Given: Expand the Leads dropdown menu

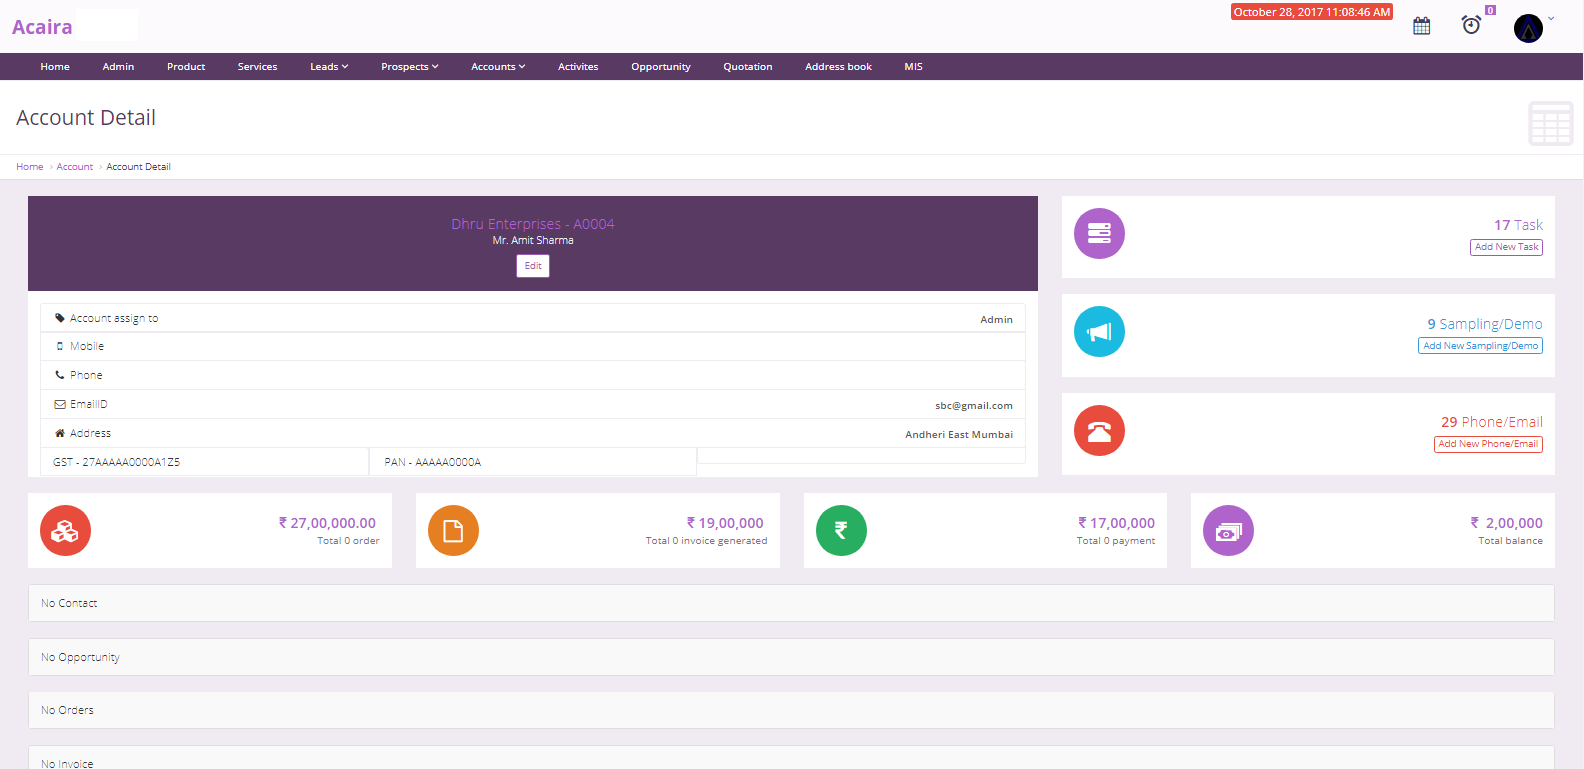Looking at the screenshot, I should [329, 67].
